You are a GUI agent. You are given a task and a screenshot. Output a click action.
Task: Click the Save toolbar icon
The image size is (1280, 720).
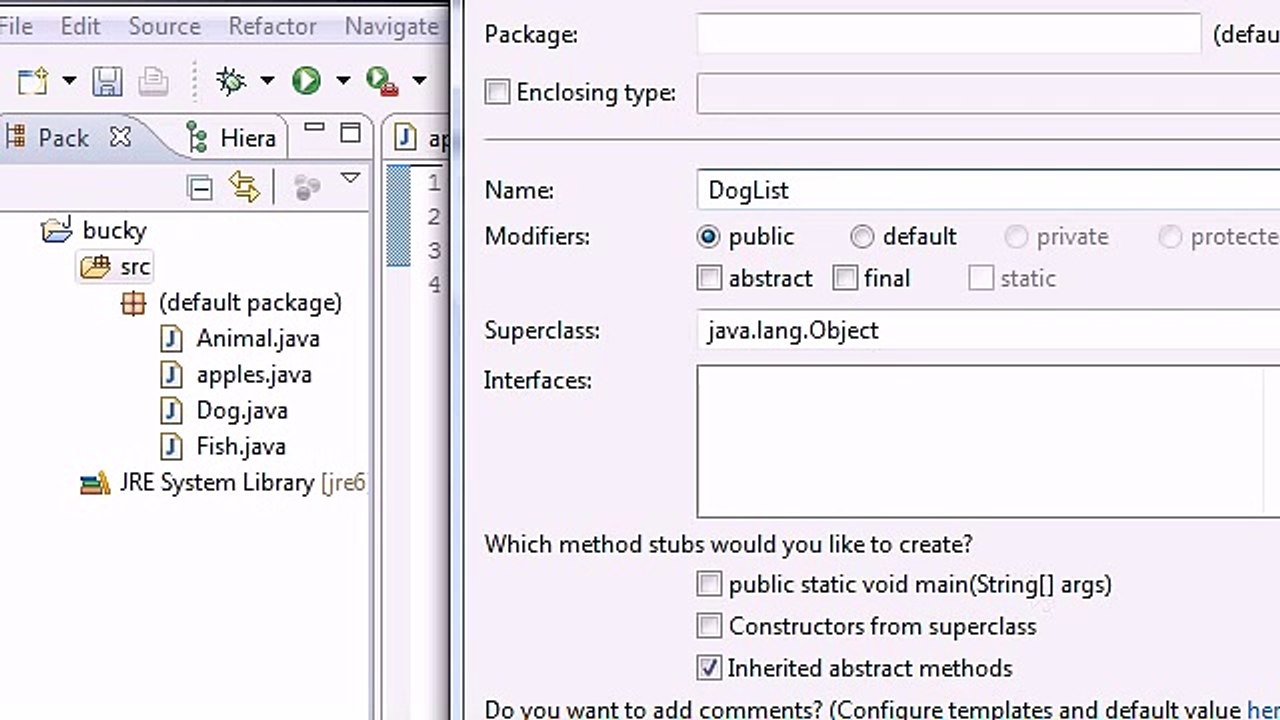coord(107,81)
